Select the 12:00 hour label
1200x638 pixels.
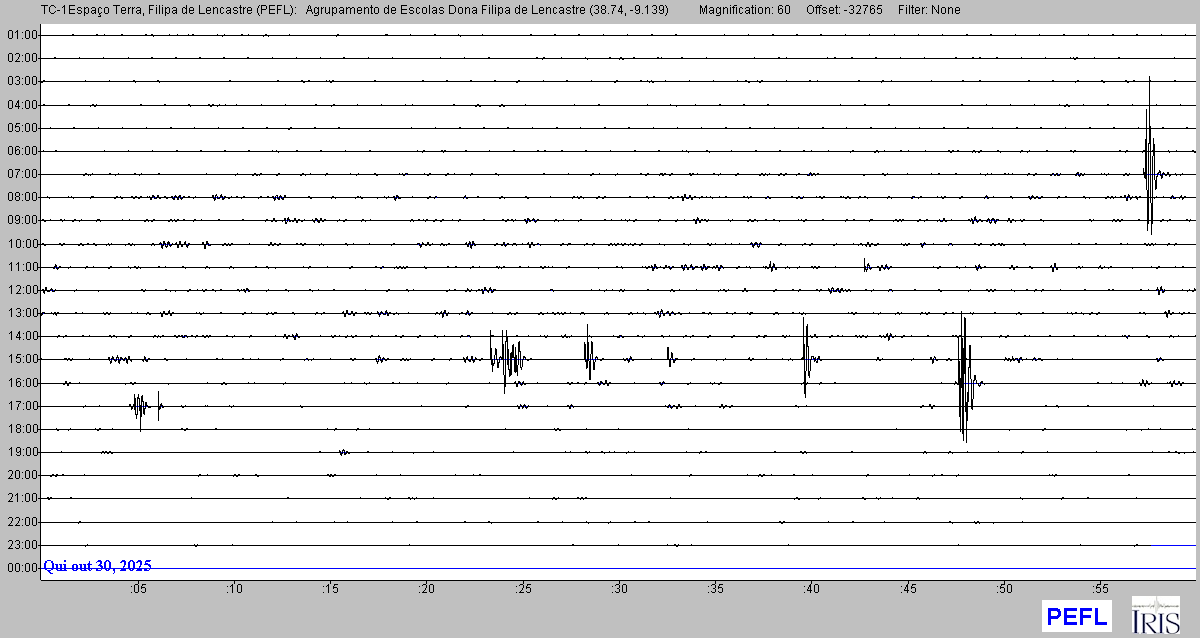pos(22,290)
